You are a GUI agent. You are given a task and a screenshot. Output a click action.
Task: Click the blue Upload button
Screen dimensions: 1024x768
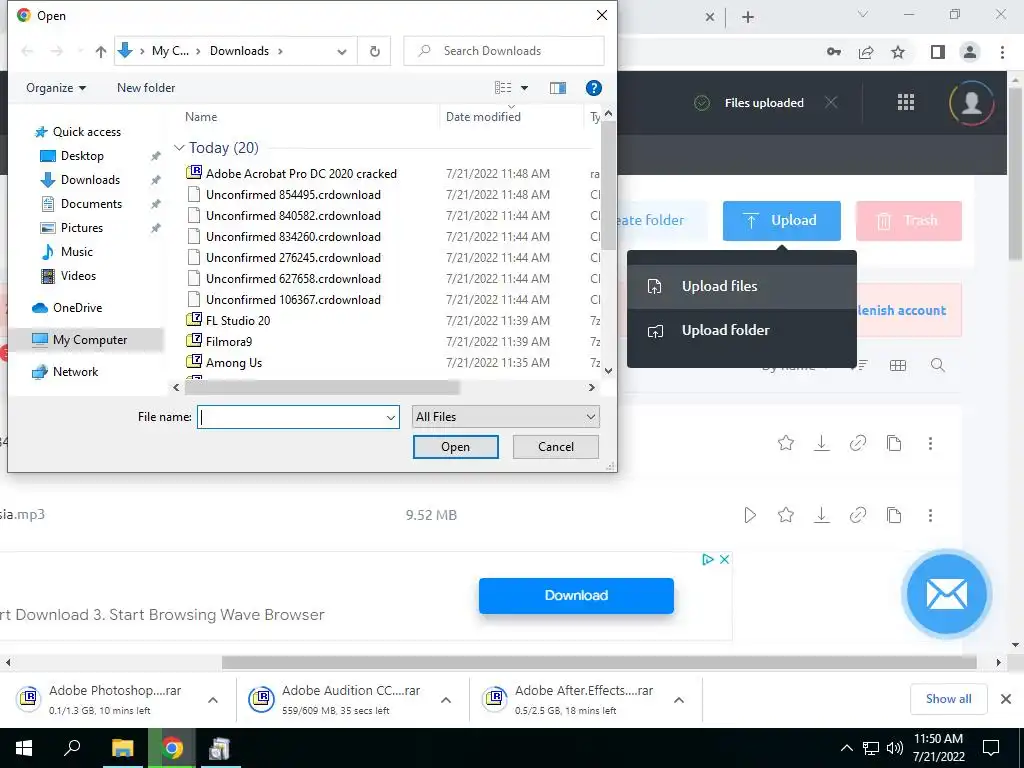click(x=781, y=221)
